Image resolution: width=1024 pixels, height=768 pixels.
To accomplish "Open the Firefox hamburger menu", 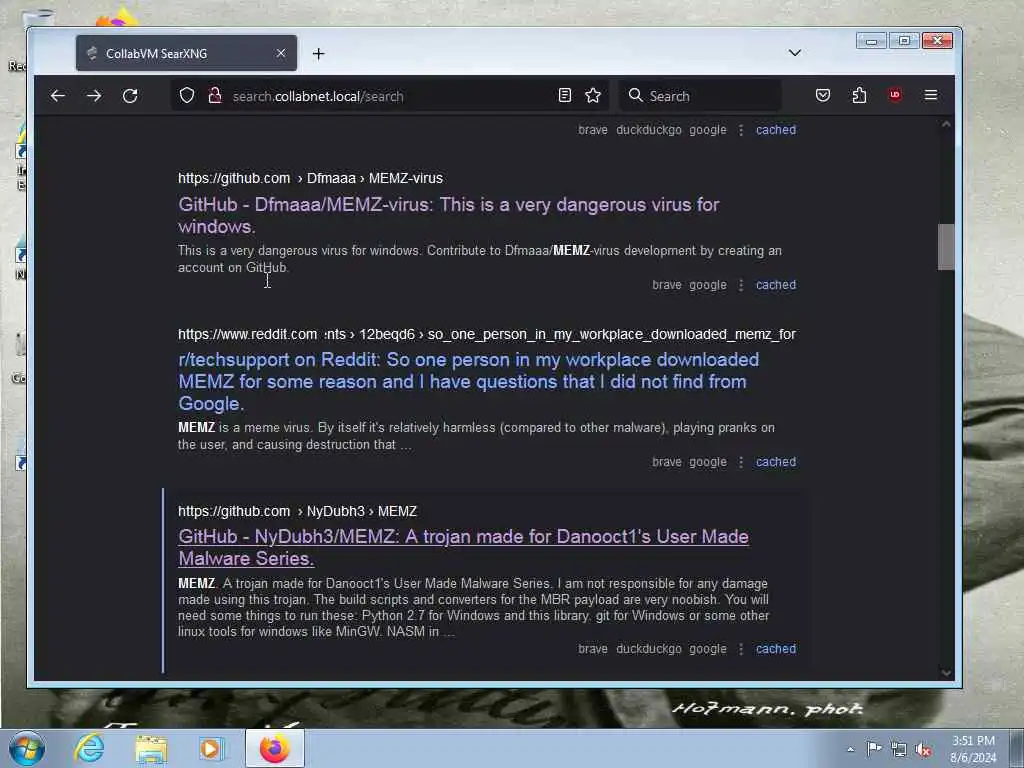I will (931, 95).
